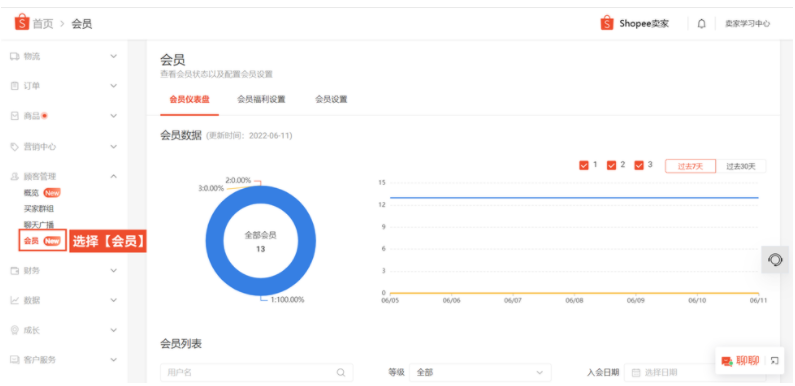
Task: Click the 聊聊 chat button
Action: [747, 361]
